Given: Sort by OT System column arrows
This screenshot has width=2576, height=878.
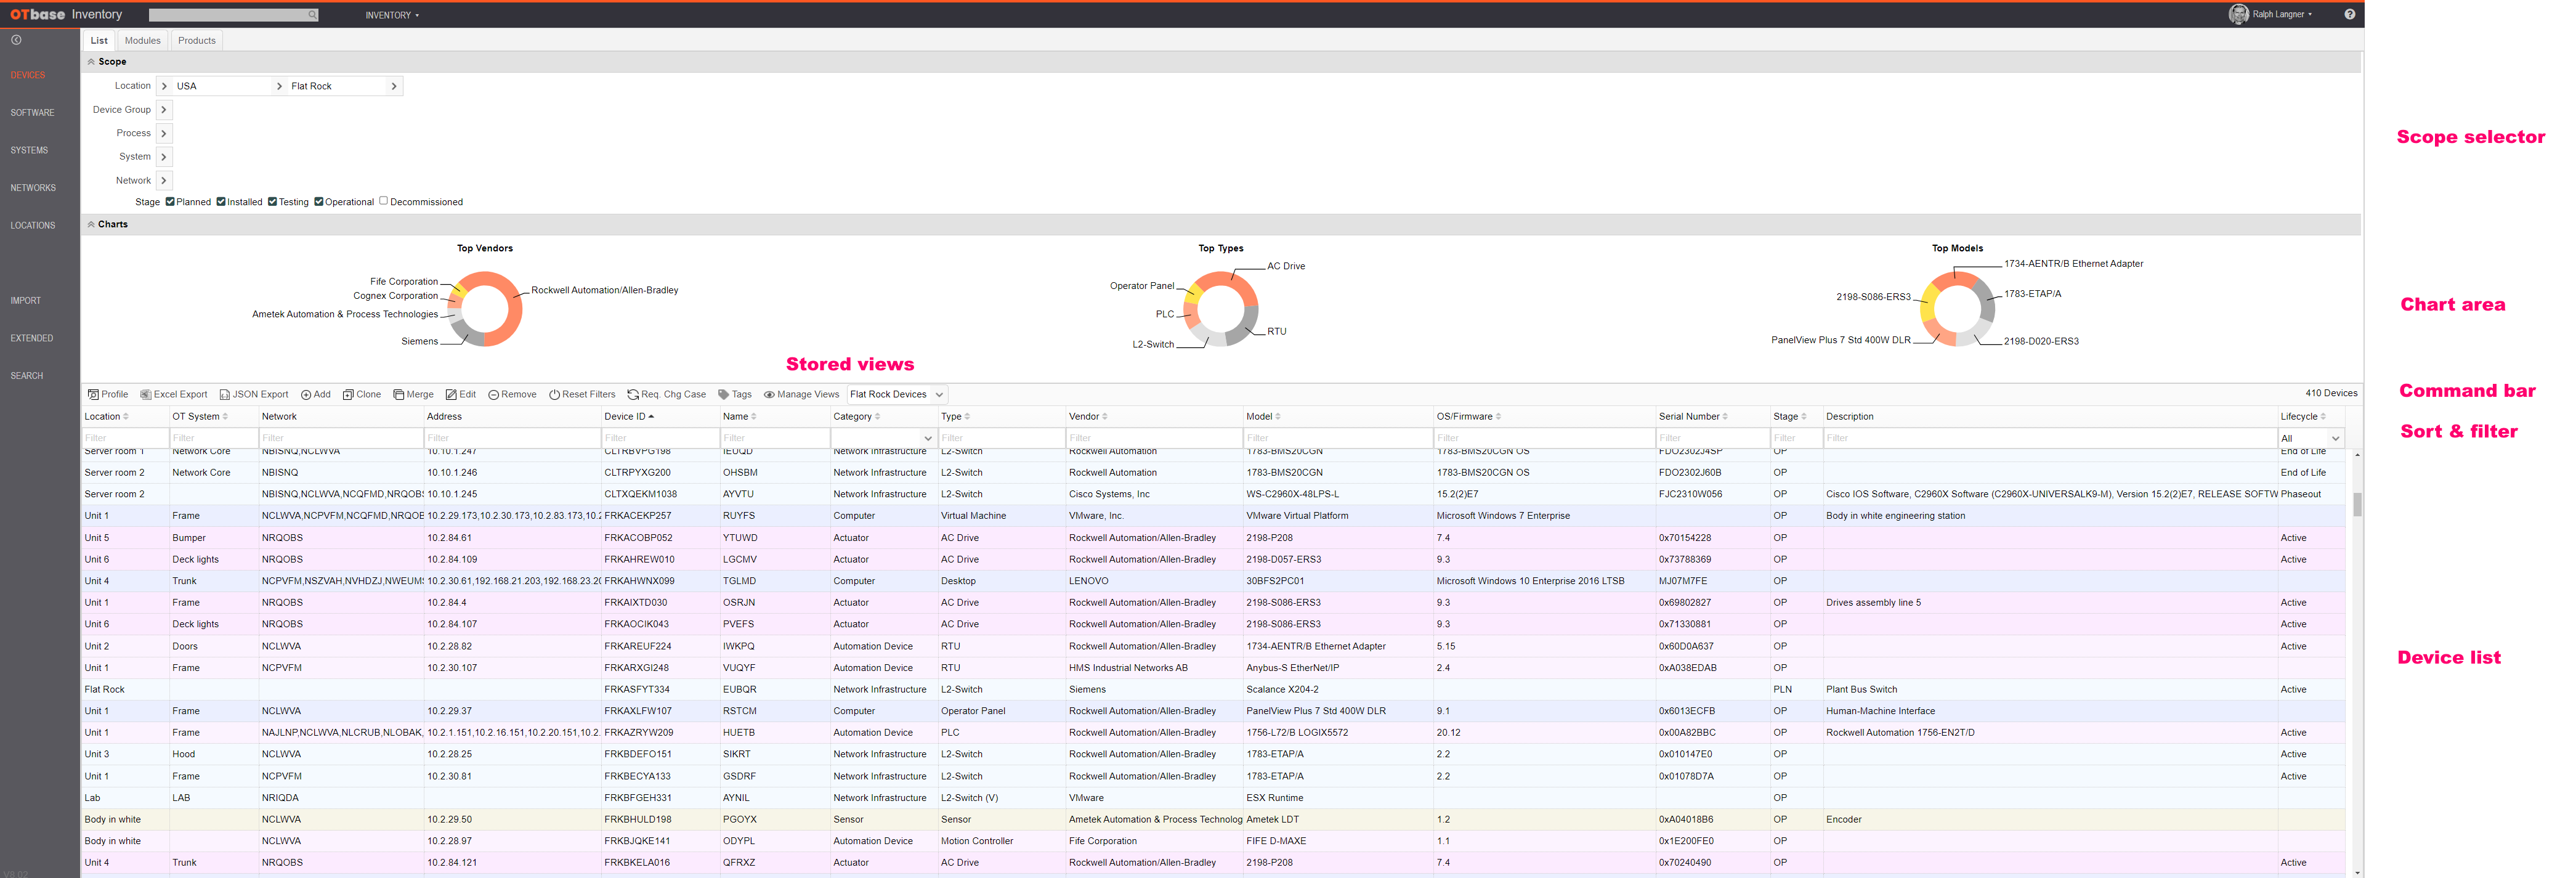Looking at the screenshot, I should [225, 417].
